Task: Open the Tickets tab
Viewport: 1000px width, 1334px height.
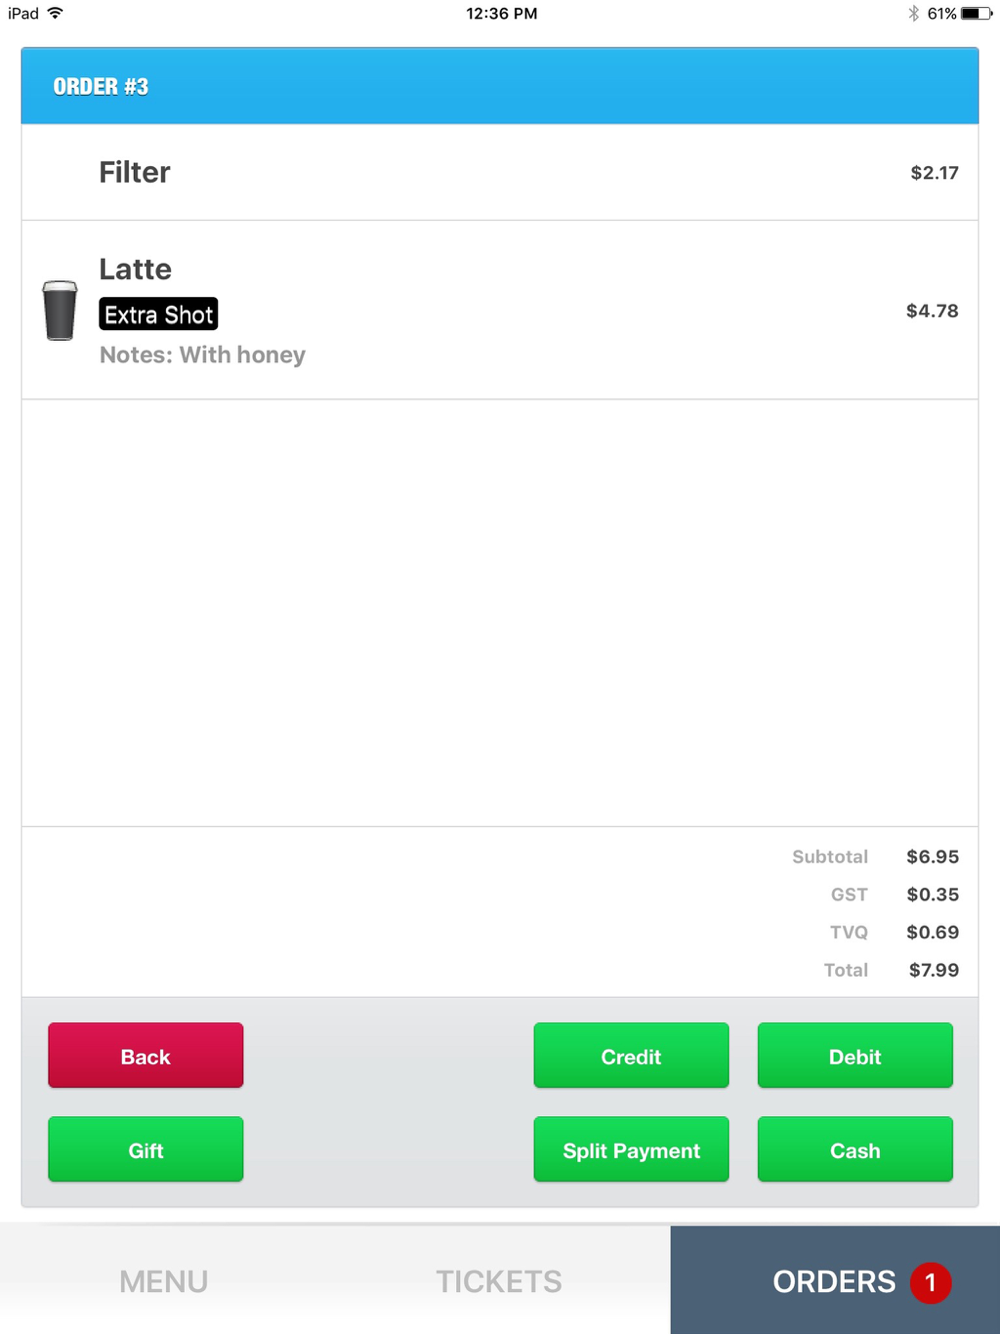Action: pos(499,1281)
